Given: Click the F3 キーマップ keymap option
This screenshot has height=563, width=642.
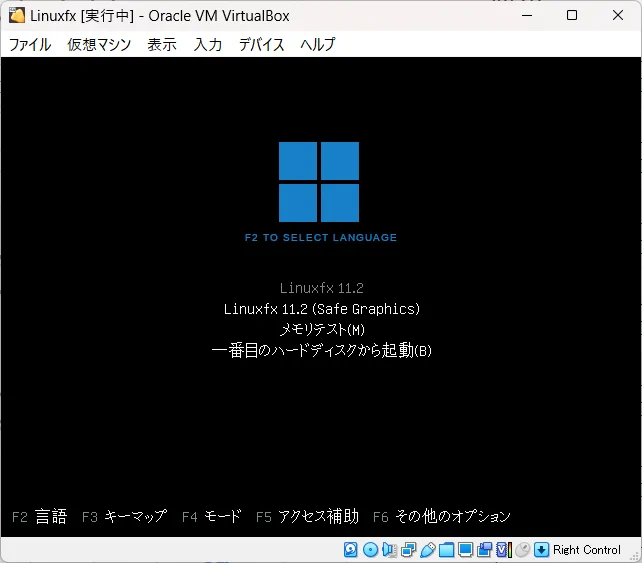Looking at the screenshot, I should pyautogui.click(x=124, y=516).
